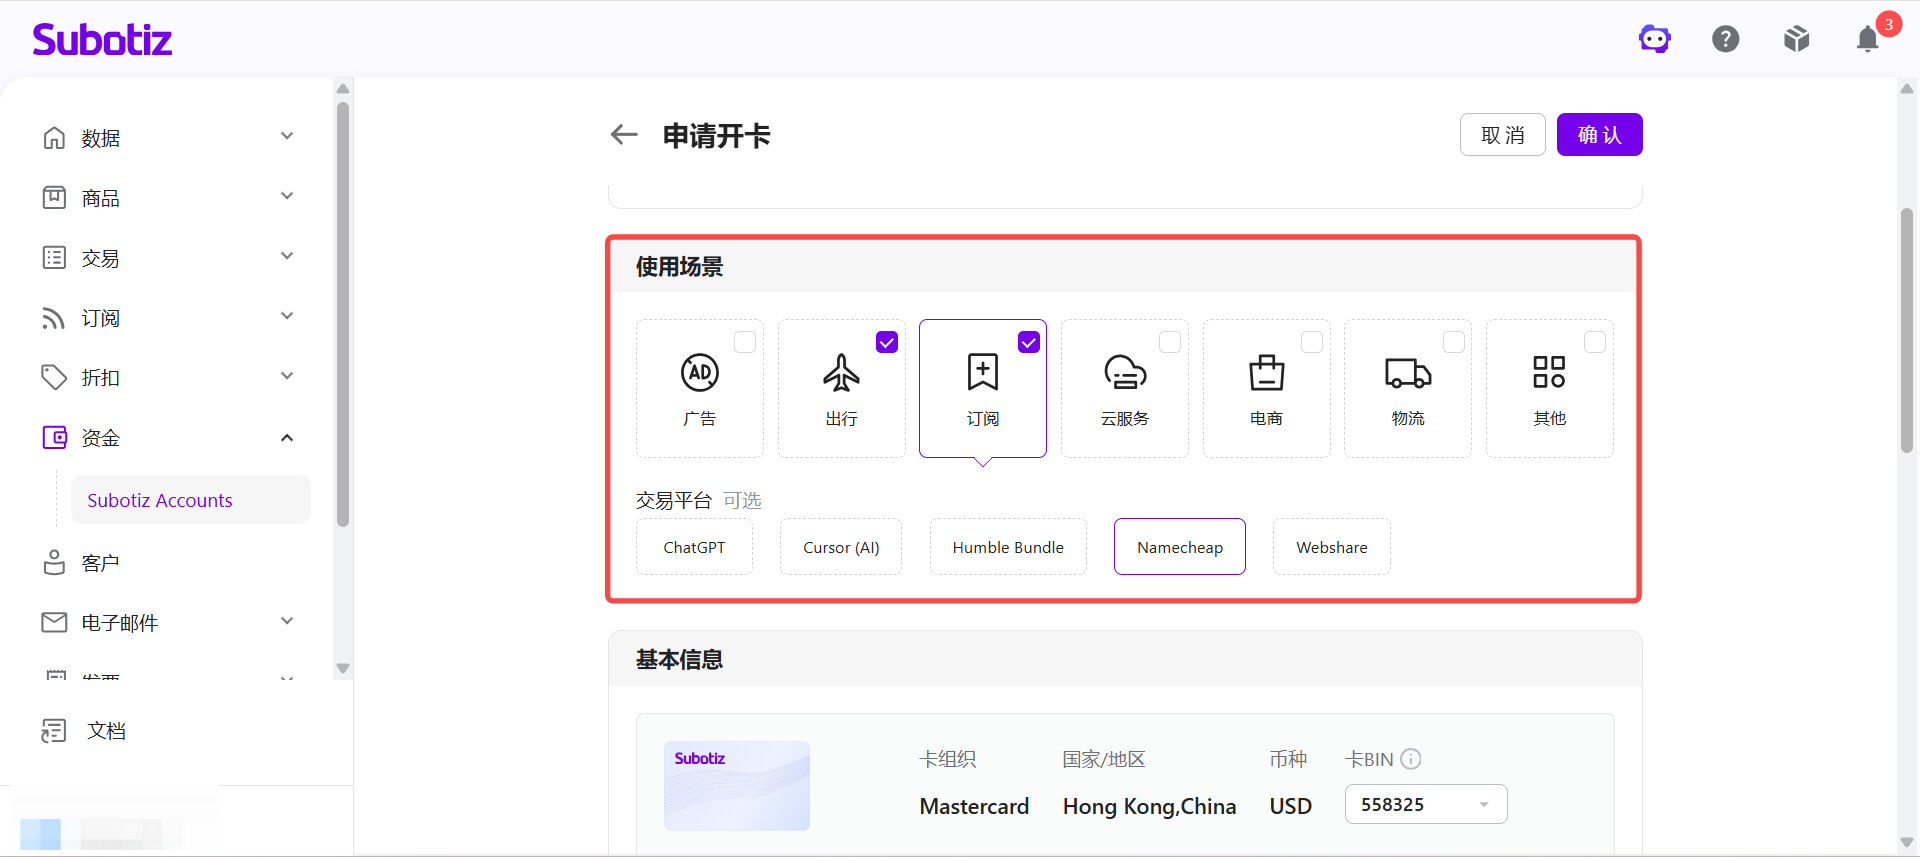The width and height of the screenshot is (1920, 857).
Task: Click the 其他 grid scenario icon
Action: (1549, 372)
